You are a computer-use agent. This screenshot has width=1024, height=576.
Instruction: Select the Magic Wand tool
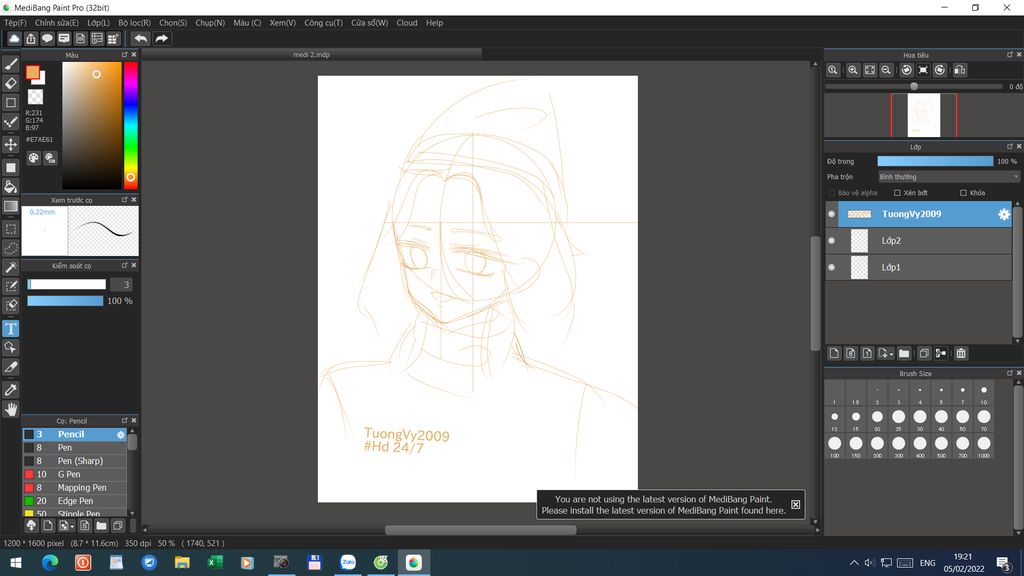click(x=10, y=268)
